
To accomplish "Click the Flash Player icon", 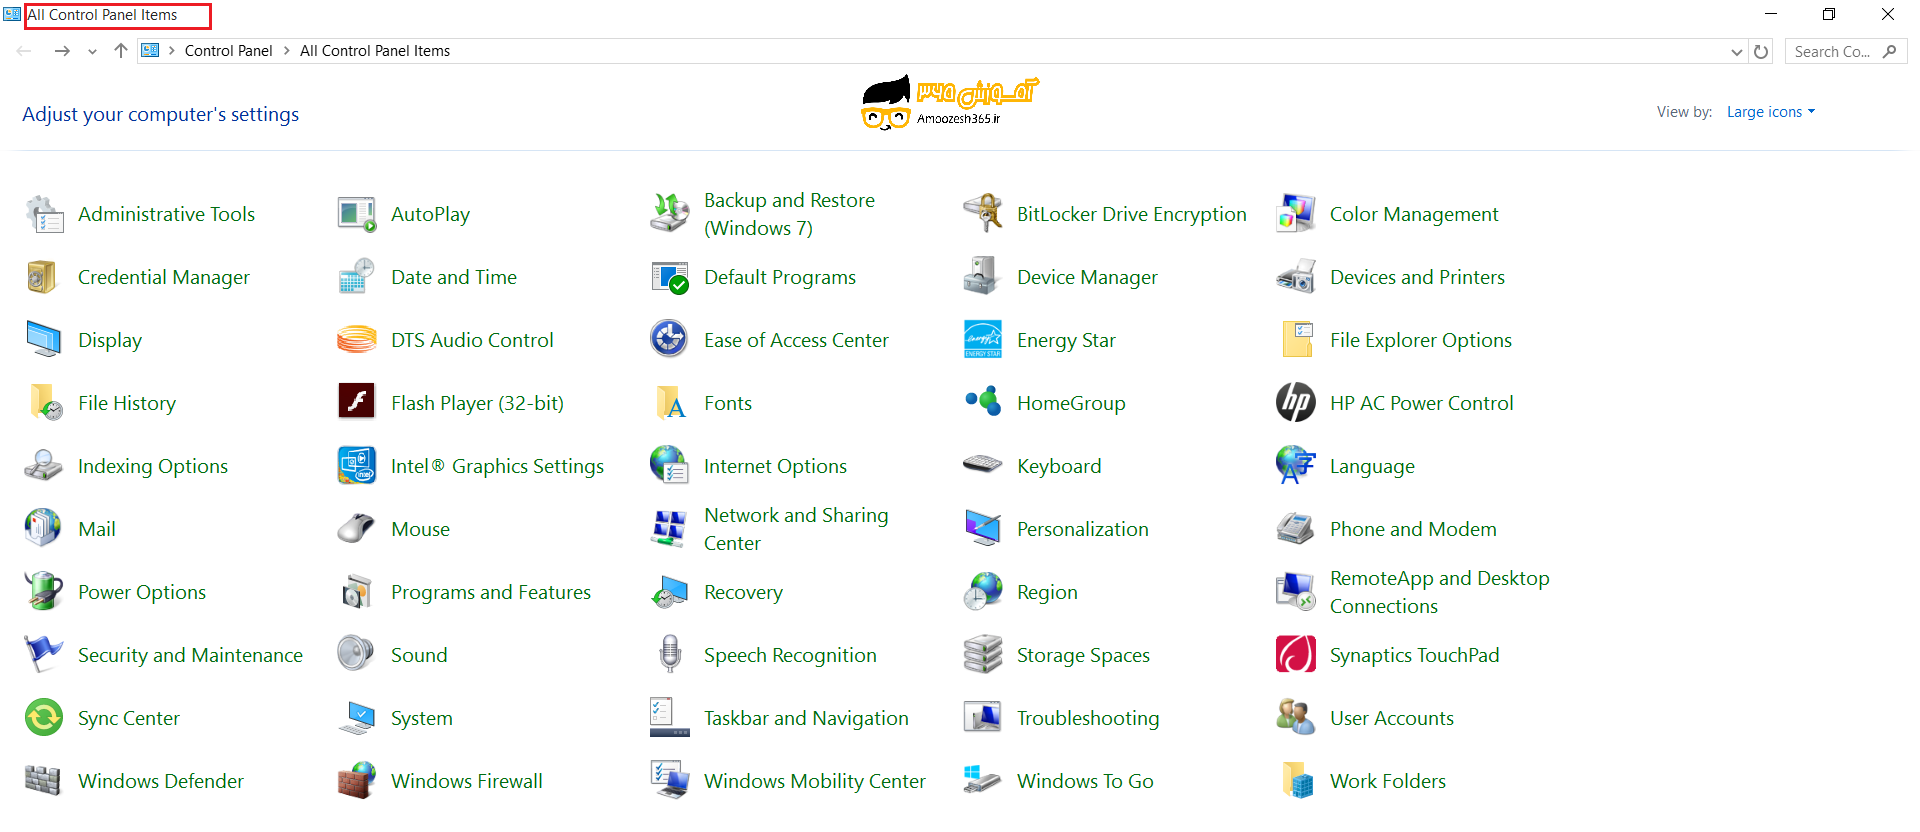I will [356, 403].
